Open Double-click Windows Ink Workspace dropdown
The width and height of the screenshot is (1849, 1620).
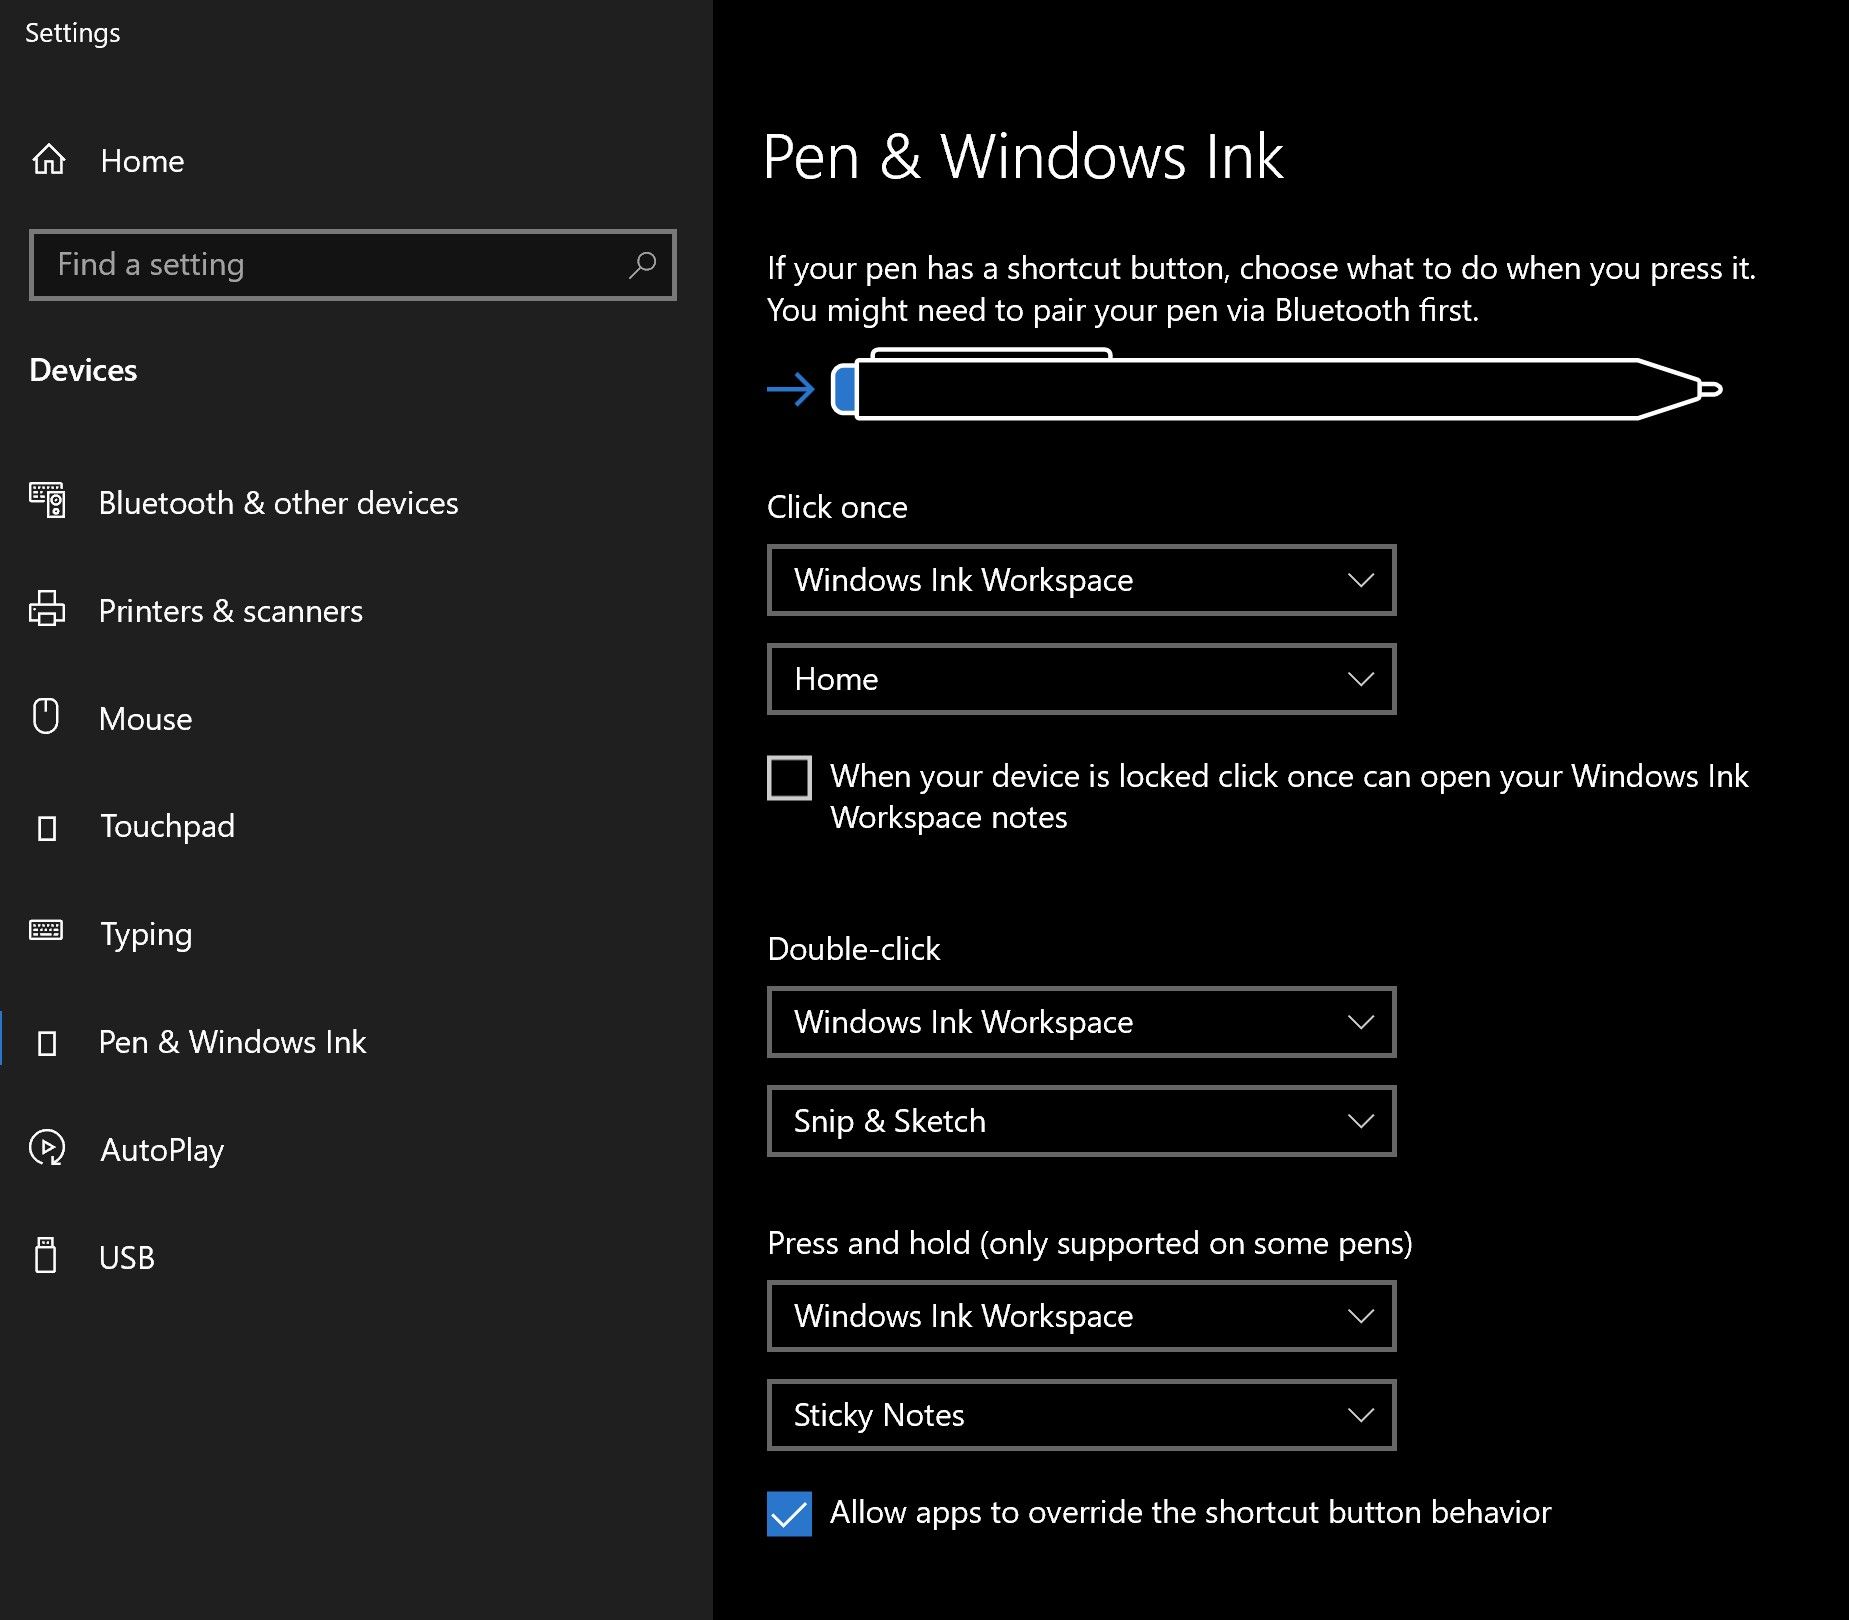(1081, 1022)
